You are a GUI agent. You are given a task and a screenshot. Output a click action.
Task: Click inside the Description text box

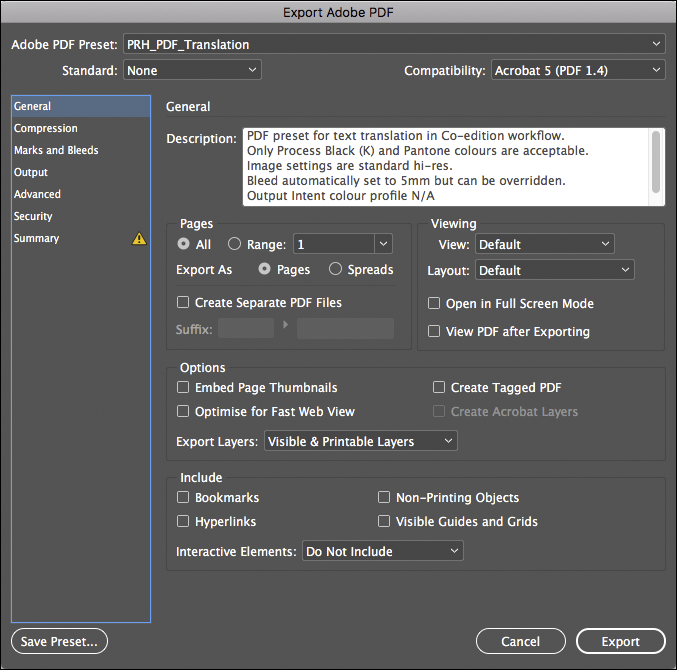[x=447, y=167]
